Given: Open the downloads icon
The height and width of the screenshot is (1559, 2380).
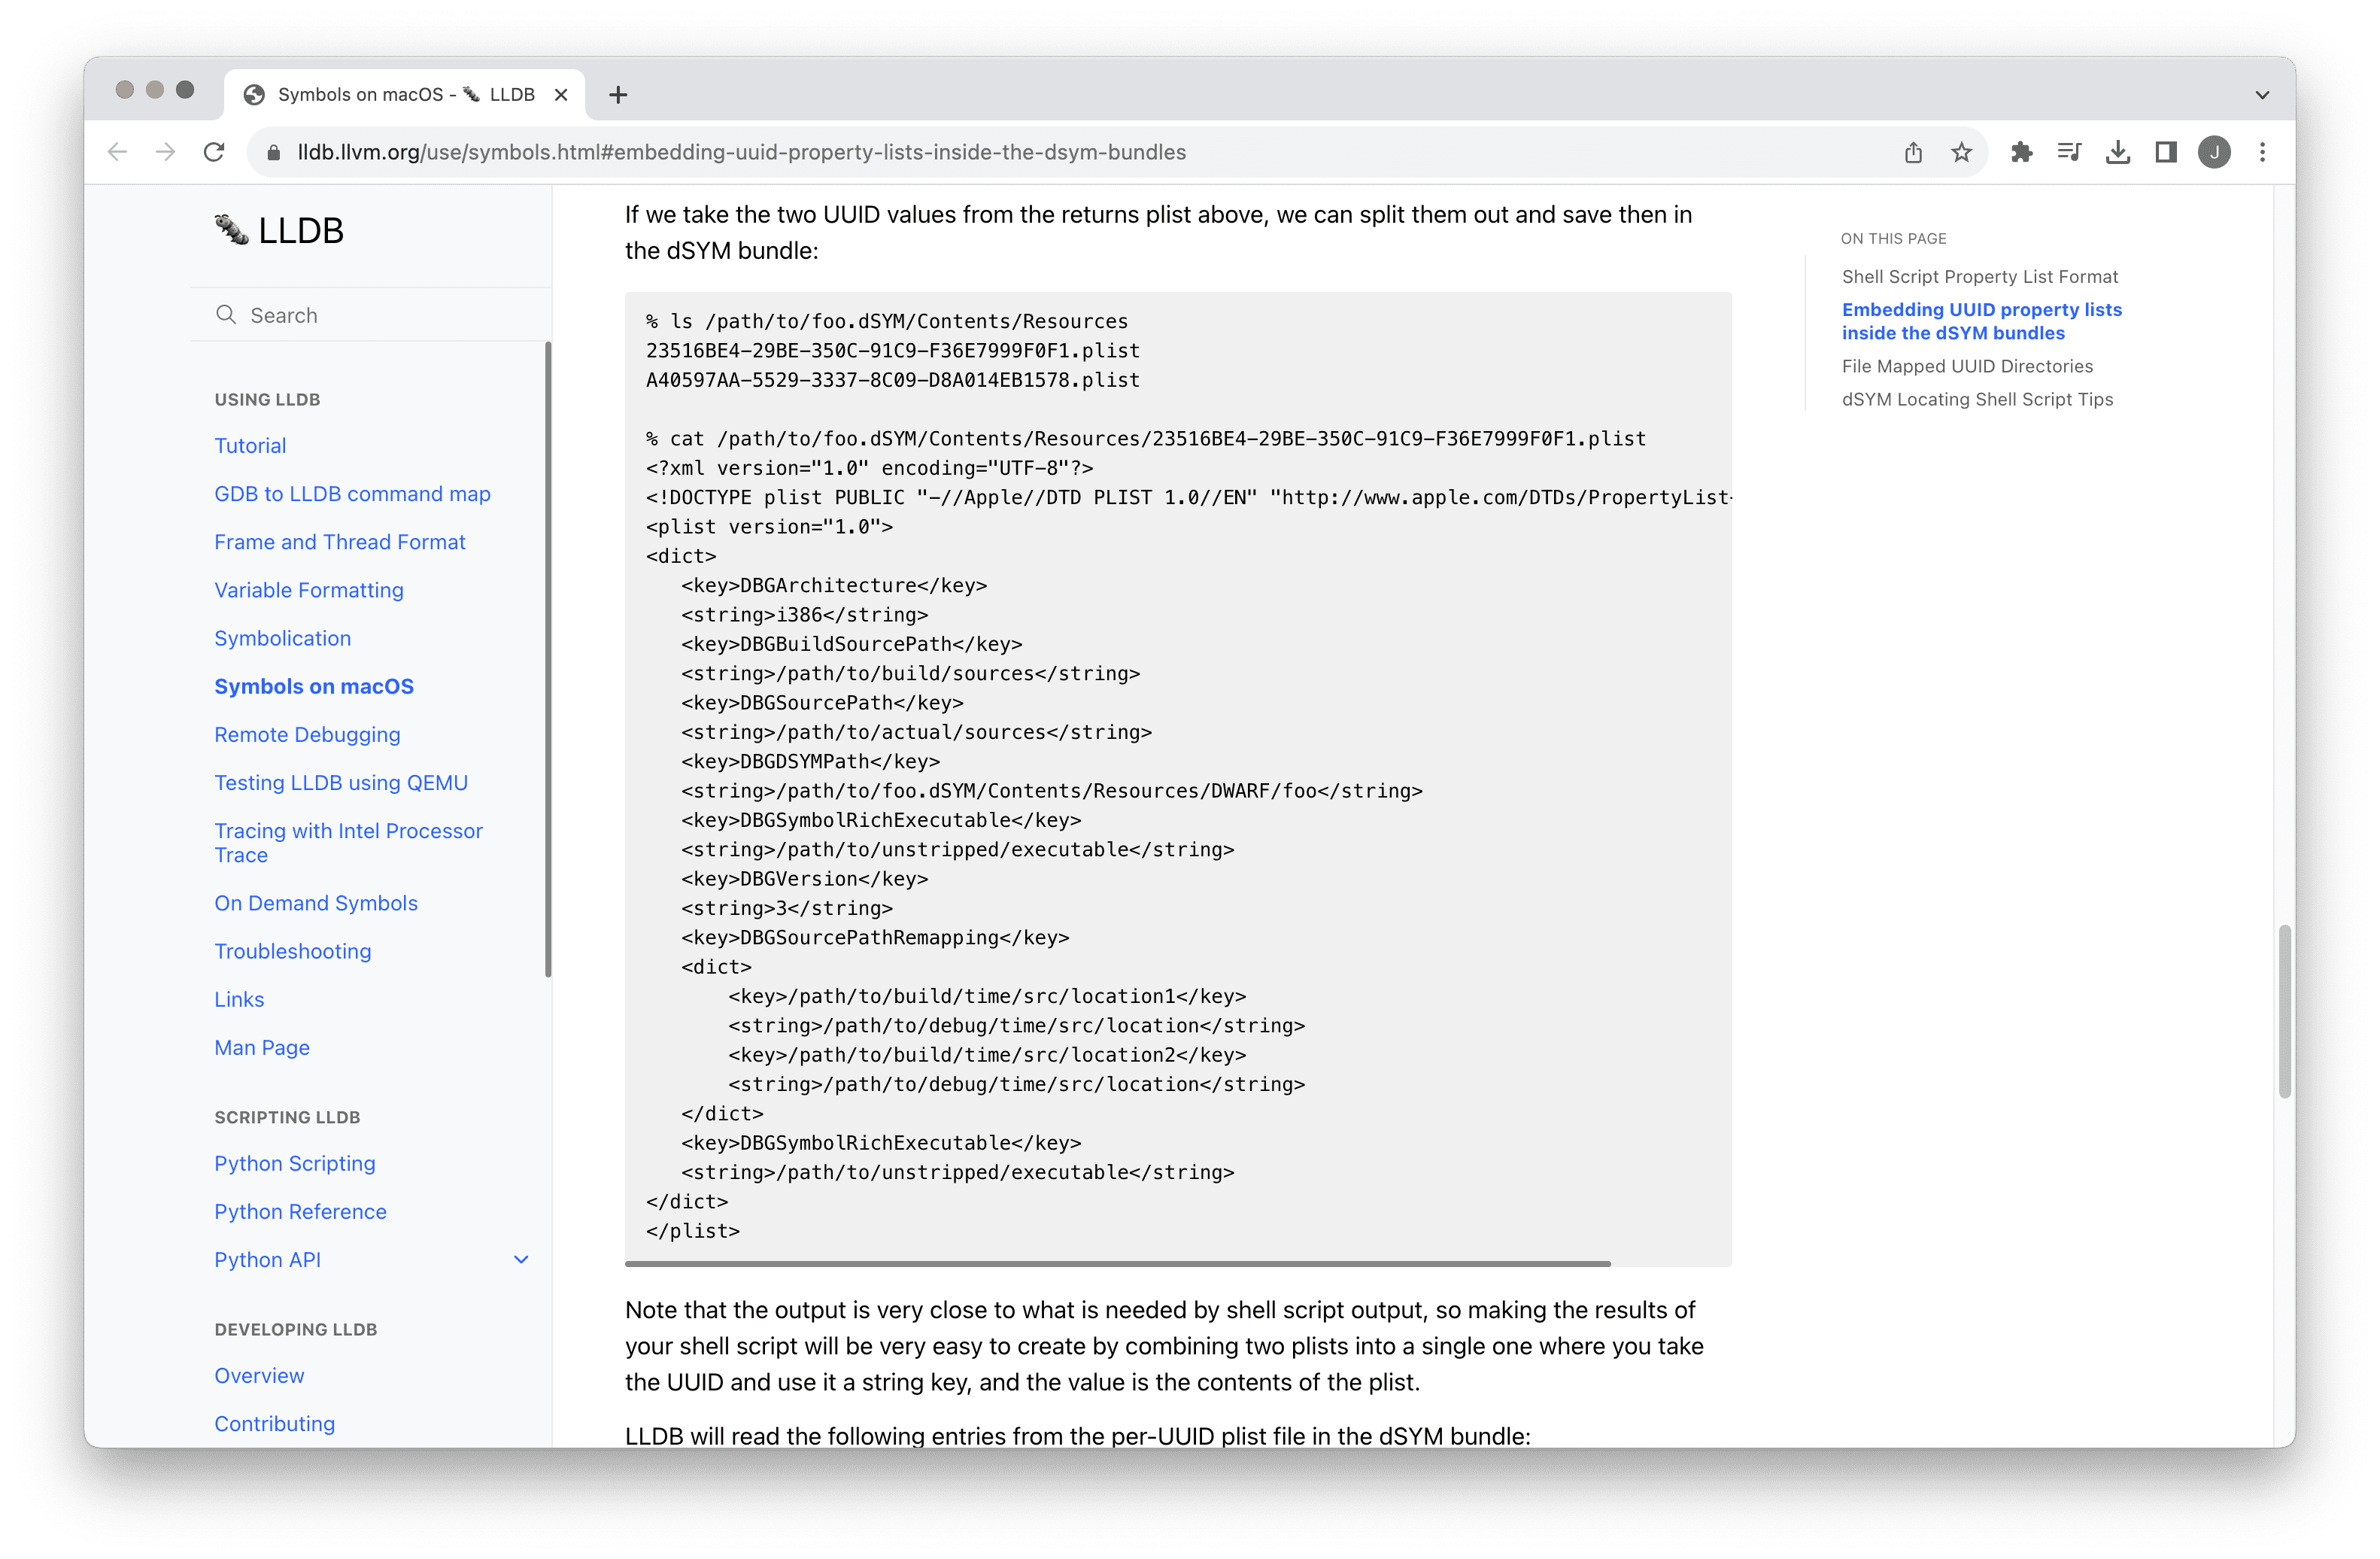Looking at the screenshot, I should point(2117,152).
